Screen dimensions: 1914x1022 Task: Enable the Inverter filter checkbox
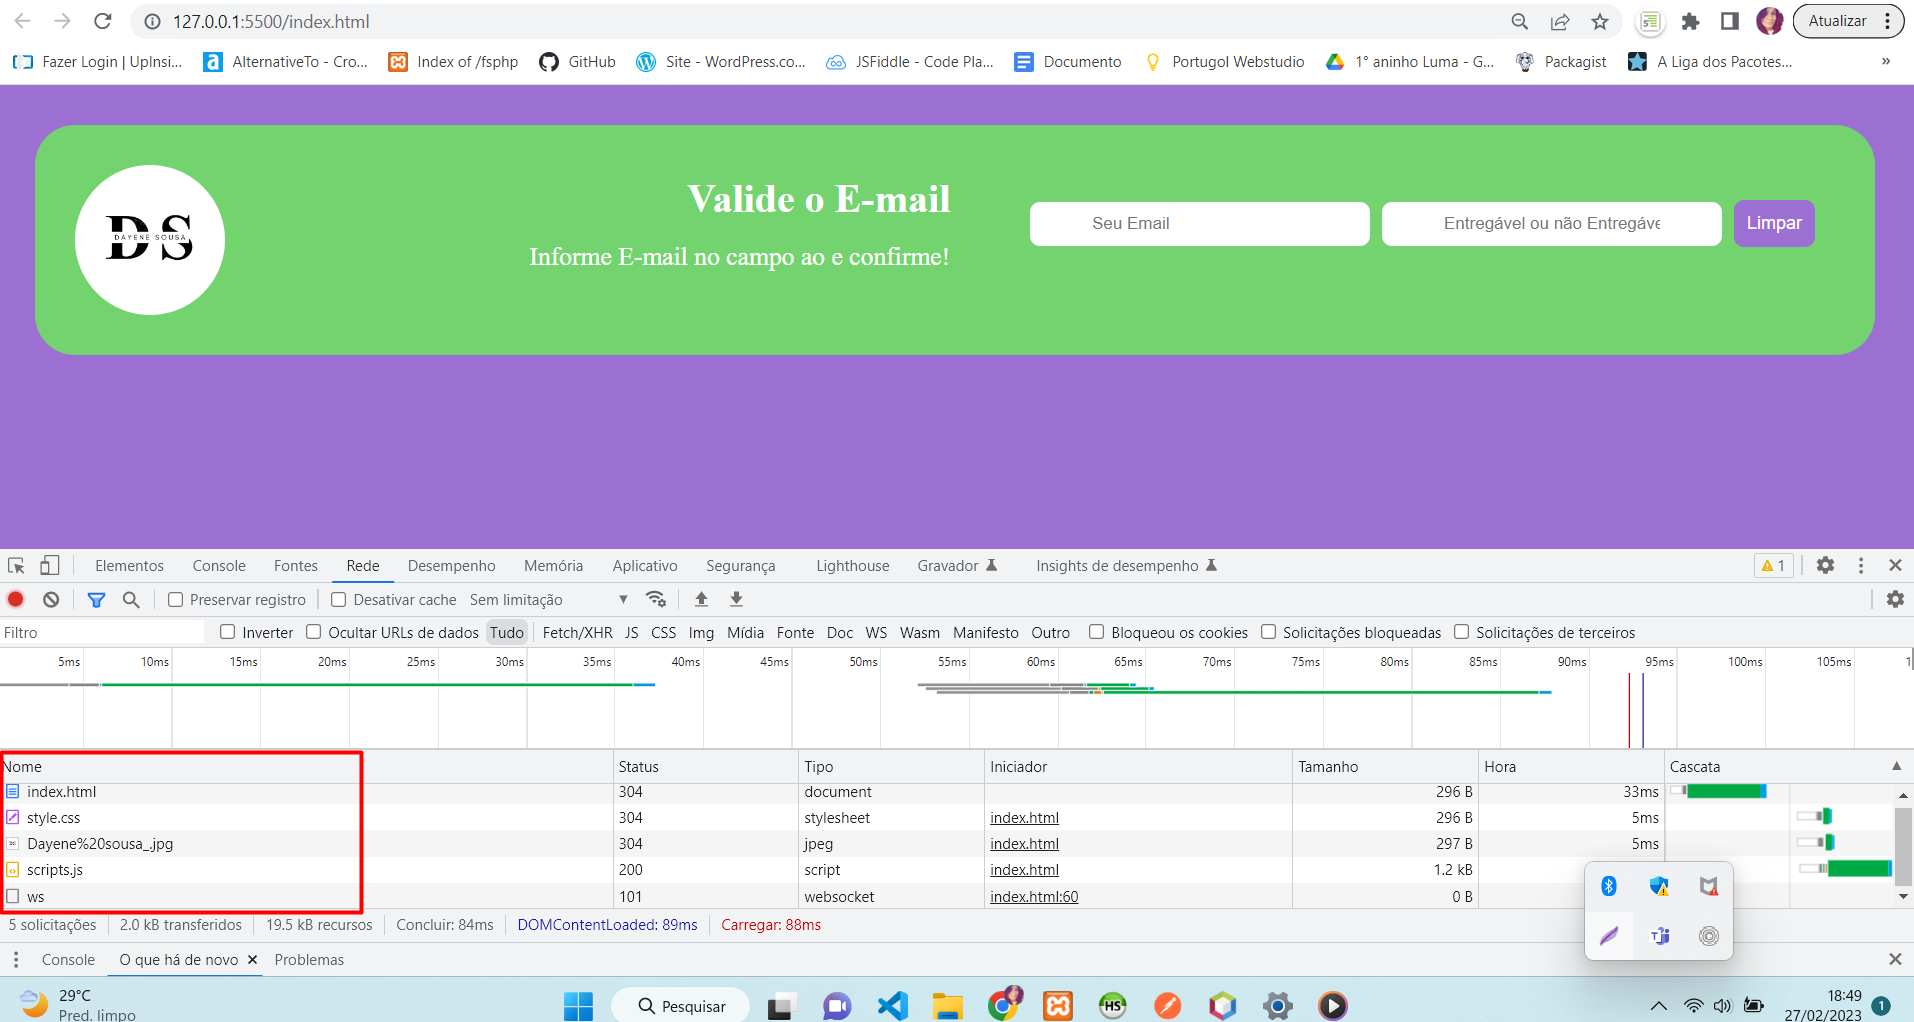tap(228, 632)
